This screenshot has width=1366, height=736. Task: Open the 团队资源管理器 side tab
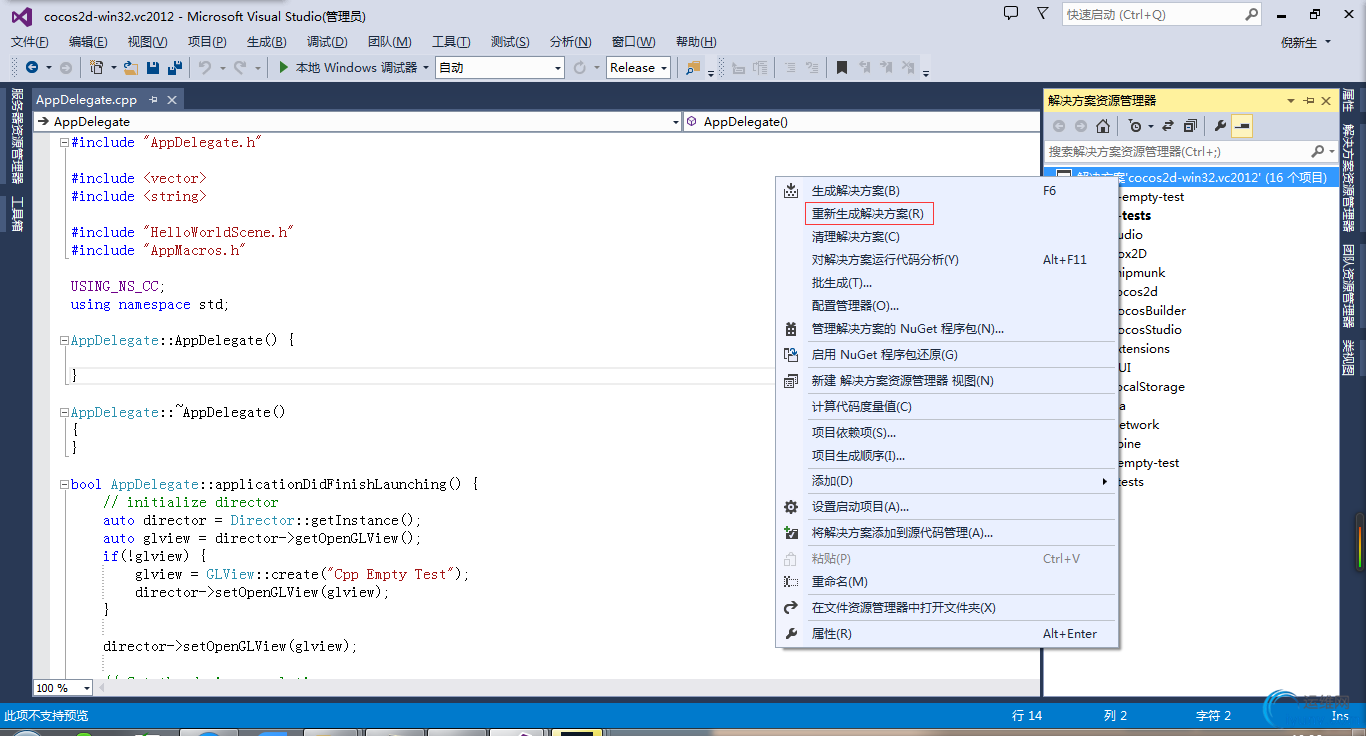1348,286
